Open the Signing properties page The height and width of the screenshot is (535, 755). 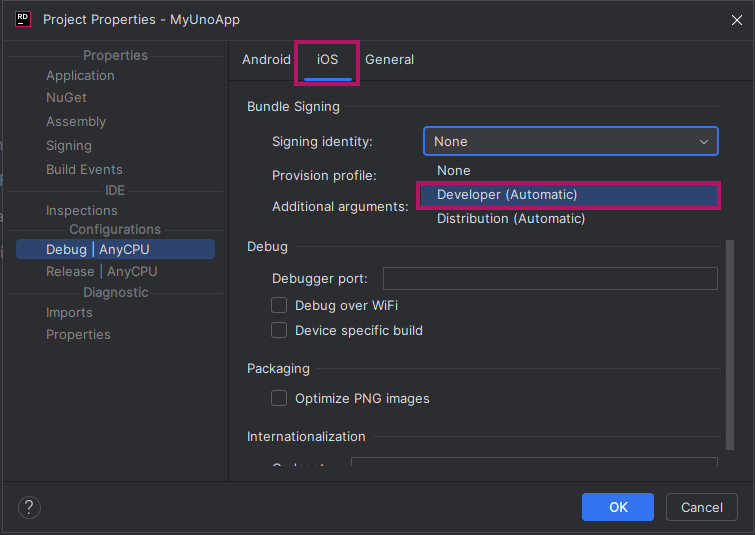point(69,145)
